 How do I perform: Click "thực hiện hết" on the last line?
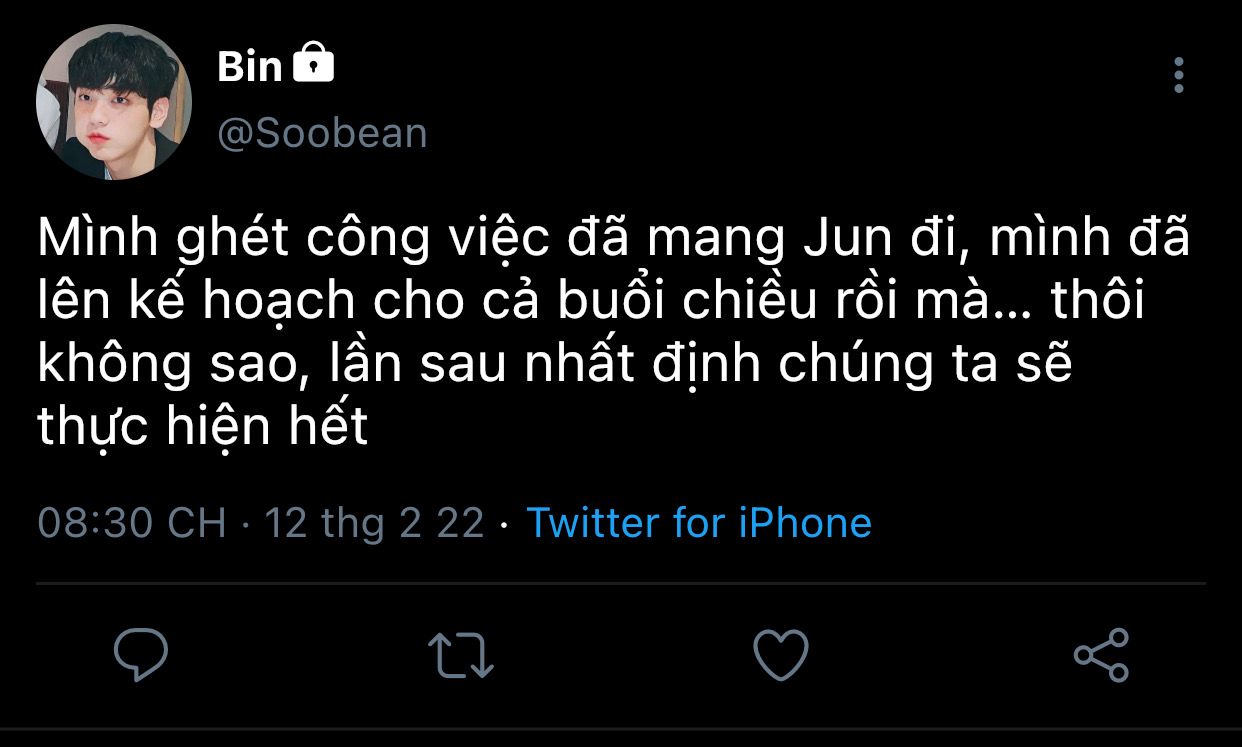[203, 428]
